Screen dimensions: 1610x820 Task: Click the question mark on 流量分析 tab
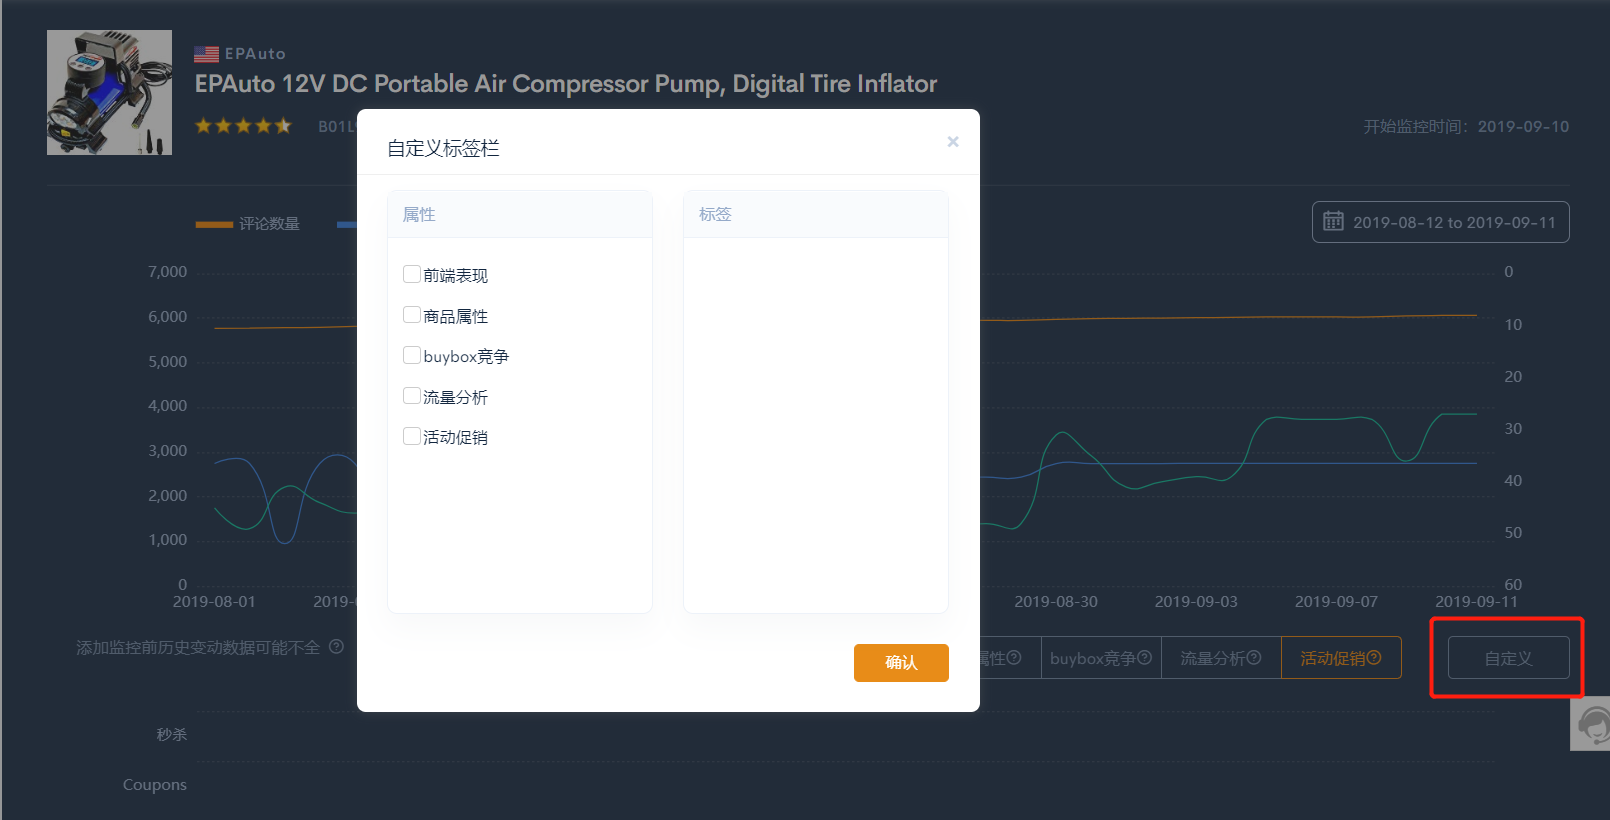point(1254,657)
